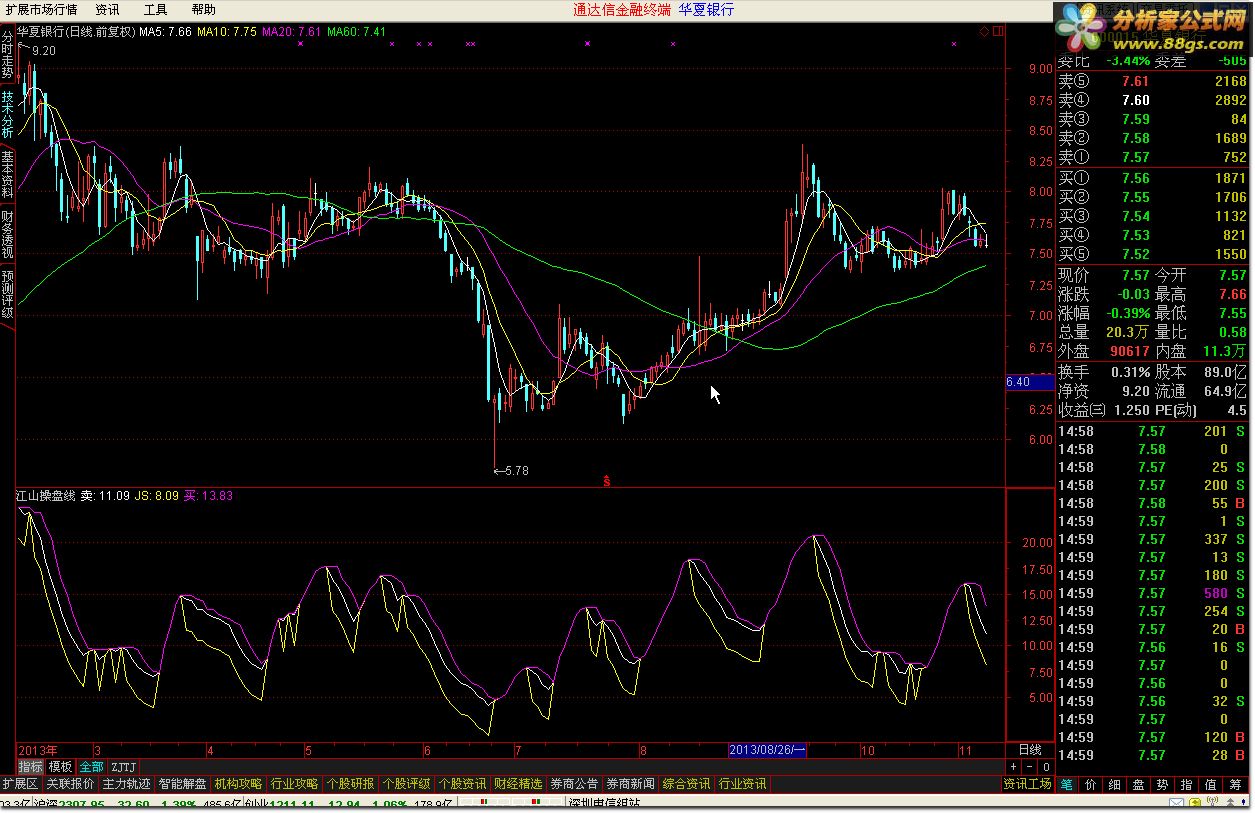This screenshot has width=1255, height=813.
Task: Click the split-window icon at chart top-right
Action: point(997,31)
